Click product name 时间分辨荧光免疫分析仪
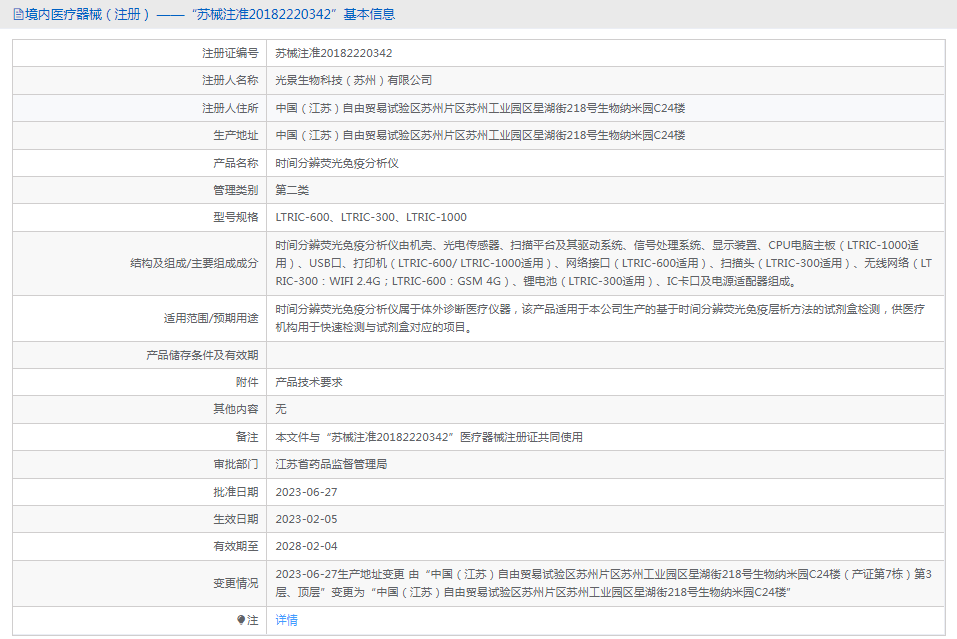The height and width of the screenshot is (639, 957). [x=337, y=163]
